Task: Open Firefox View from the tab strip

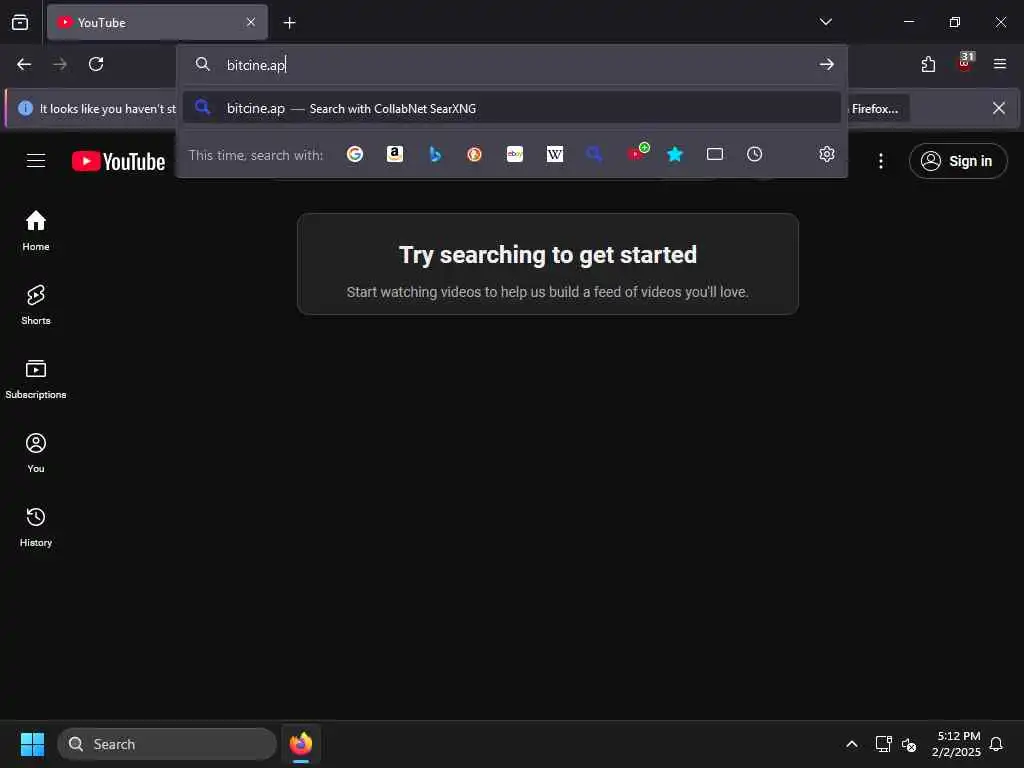Action: coord(20,22)
